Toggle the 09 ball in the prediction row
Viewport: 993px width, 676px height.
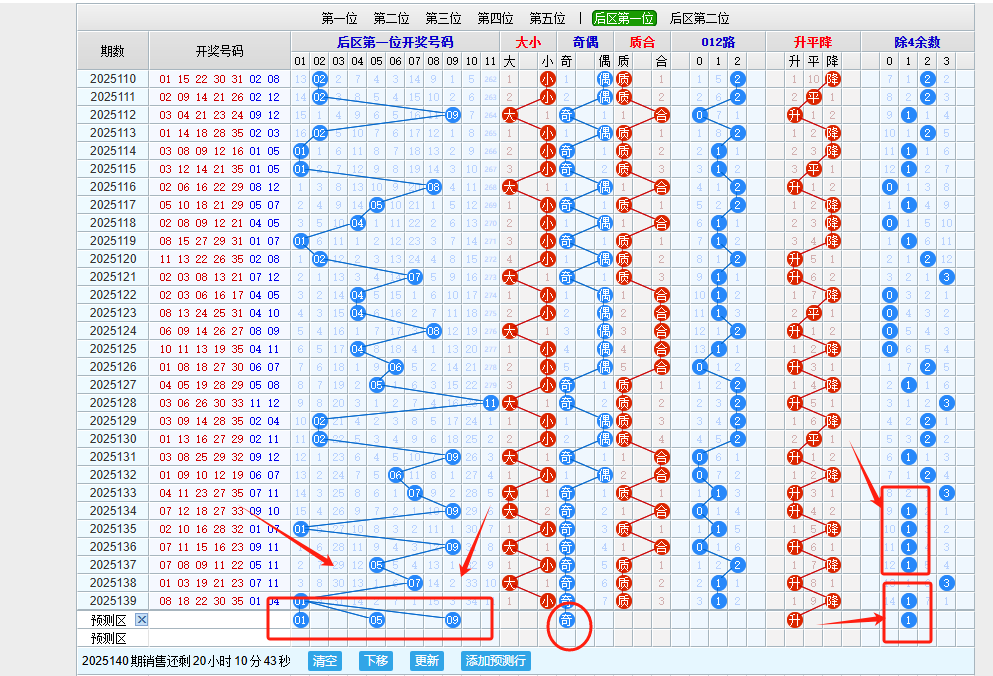(x=452, y=620)
